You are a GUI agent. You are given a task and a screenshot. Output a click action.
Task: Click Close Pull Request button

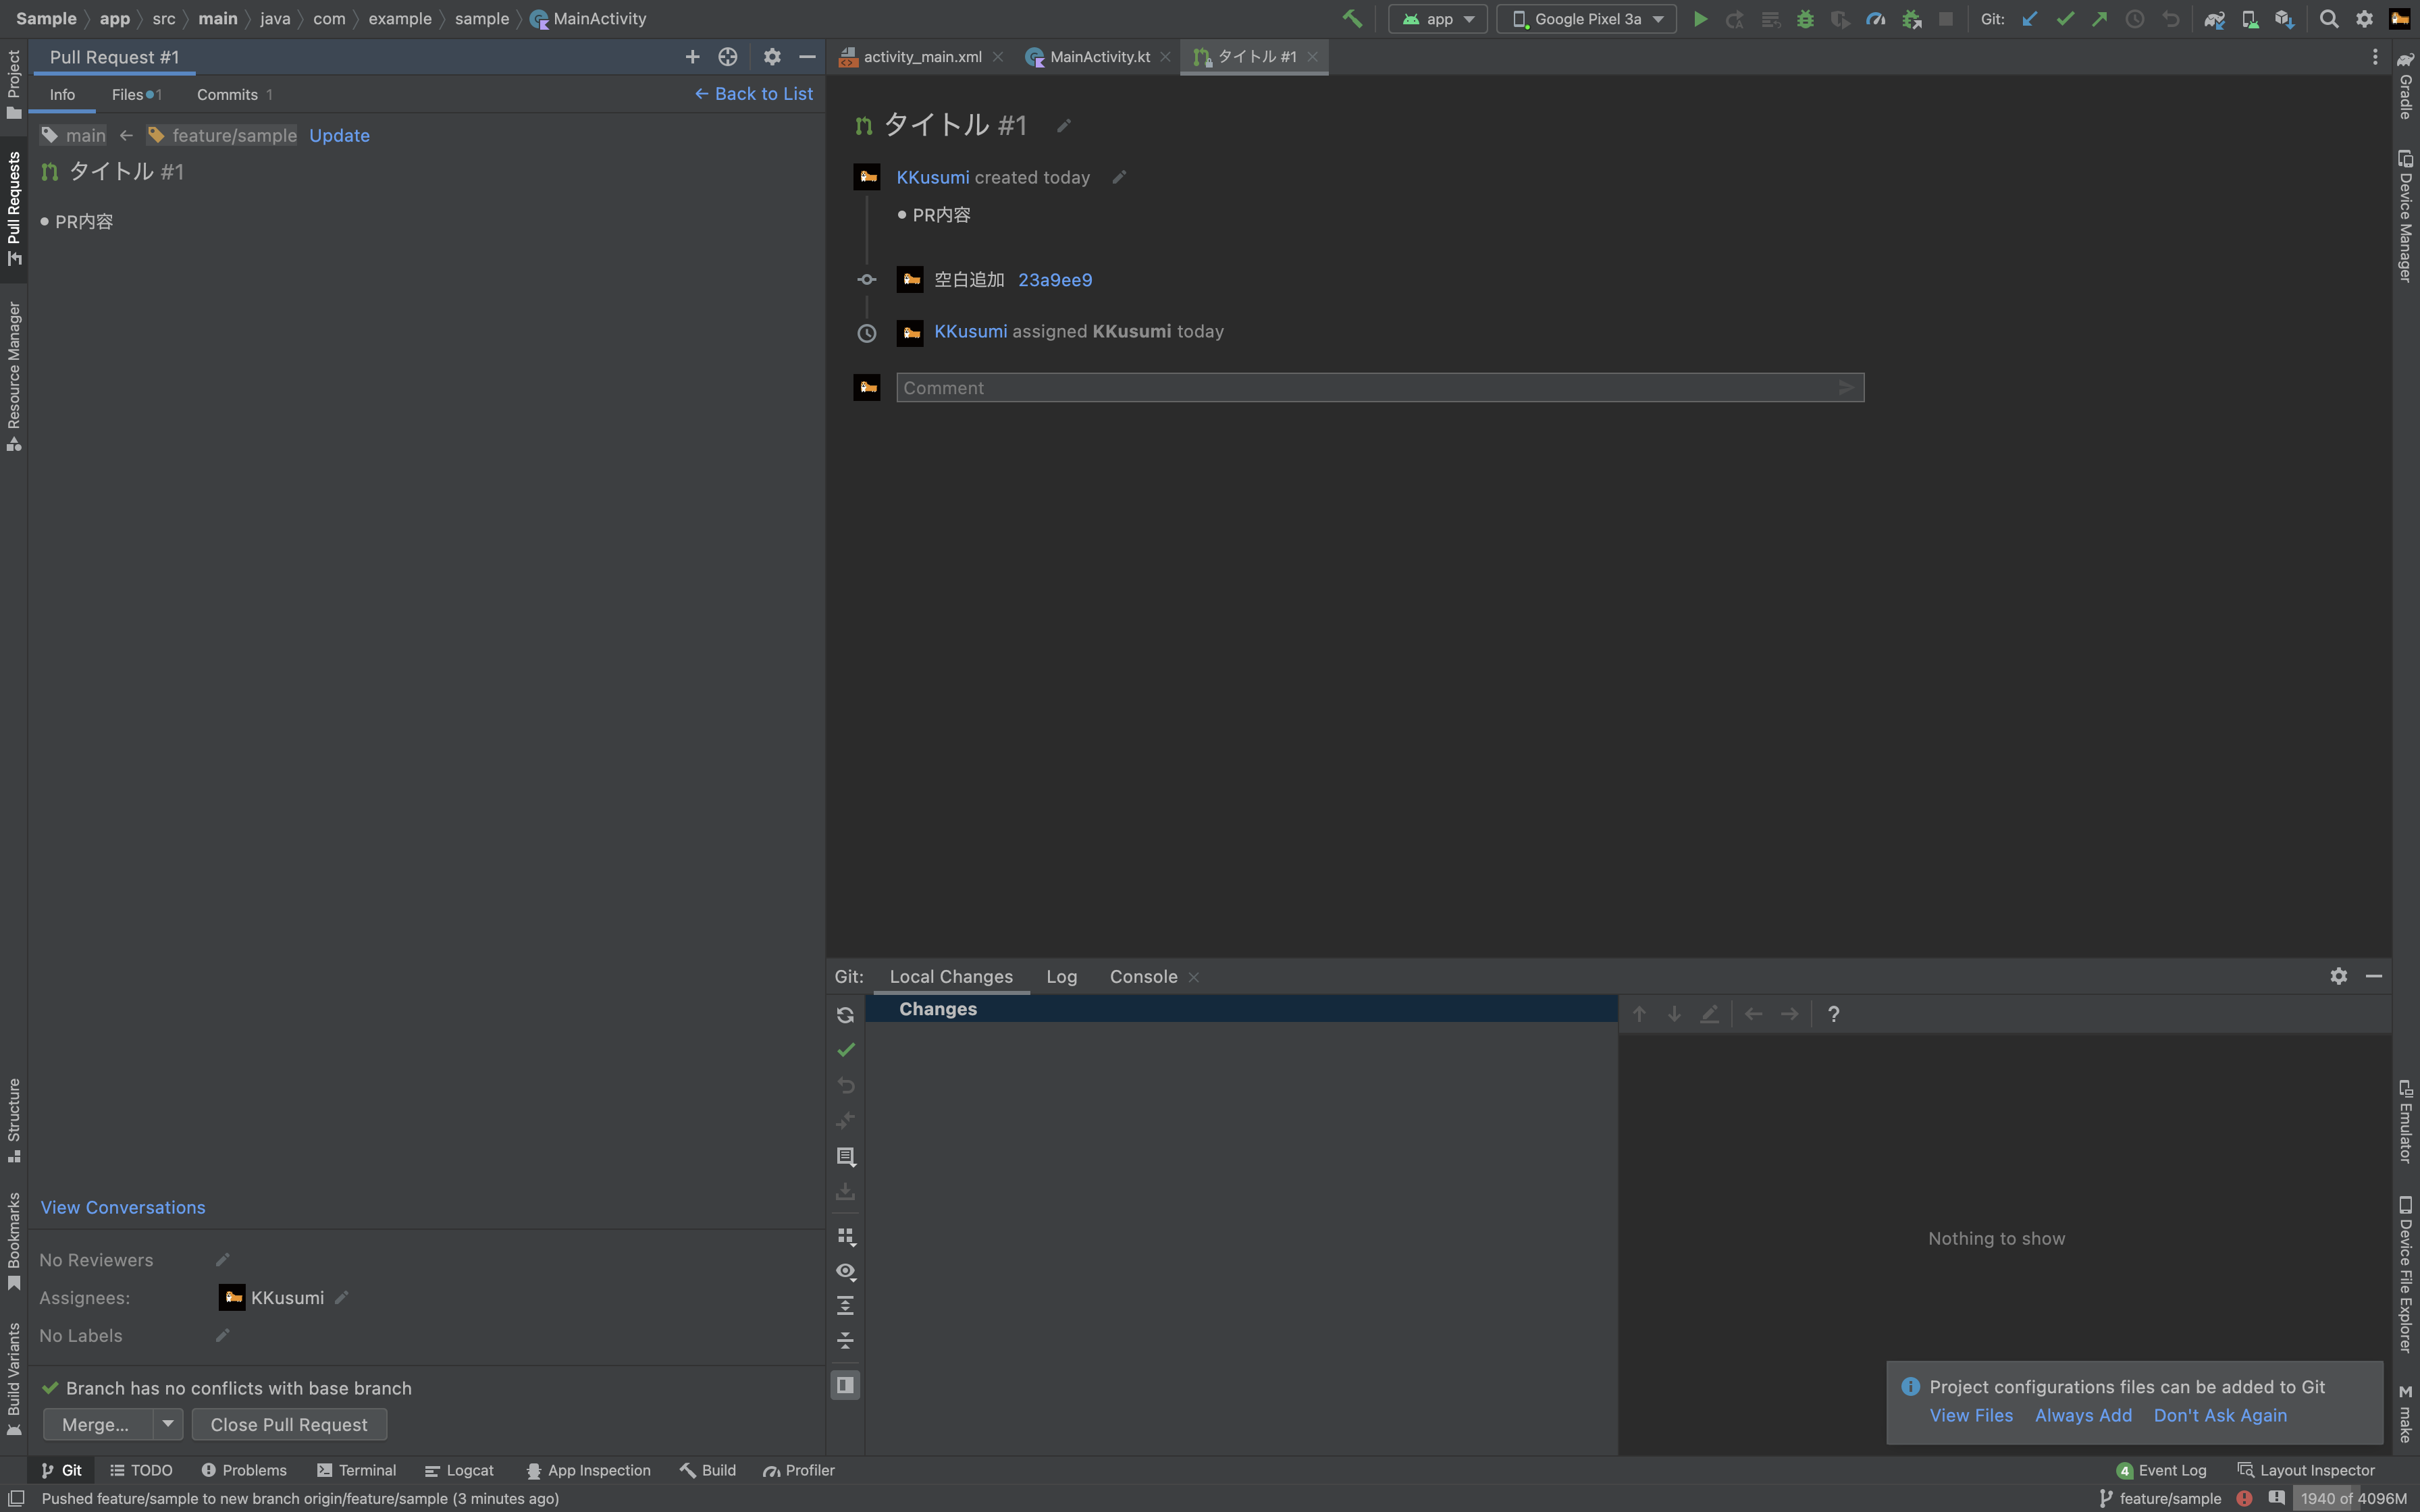coord(288,1424)
